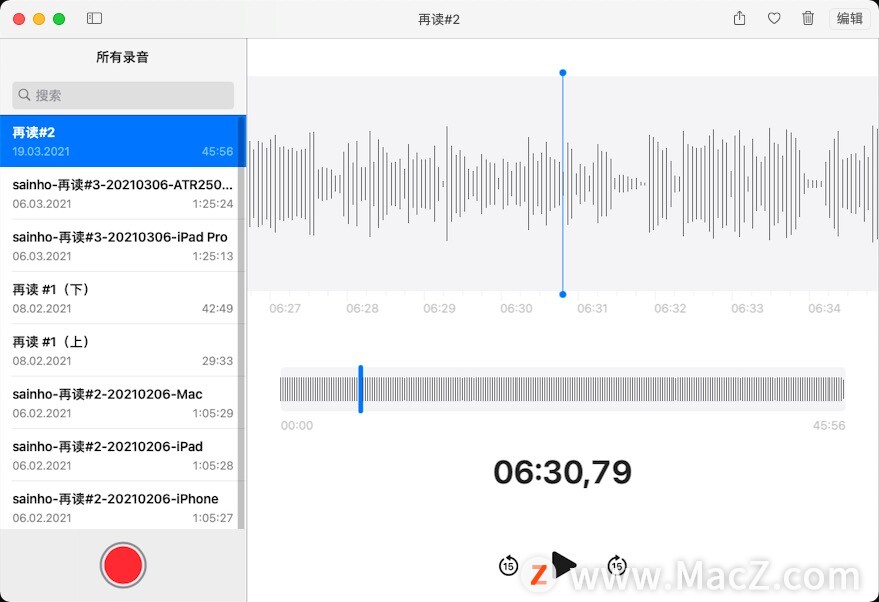Select the 再读#2 recording
879x602 pixels.
[123, 141]
